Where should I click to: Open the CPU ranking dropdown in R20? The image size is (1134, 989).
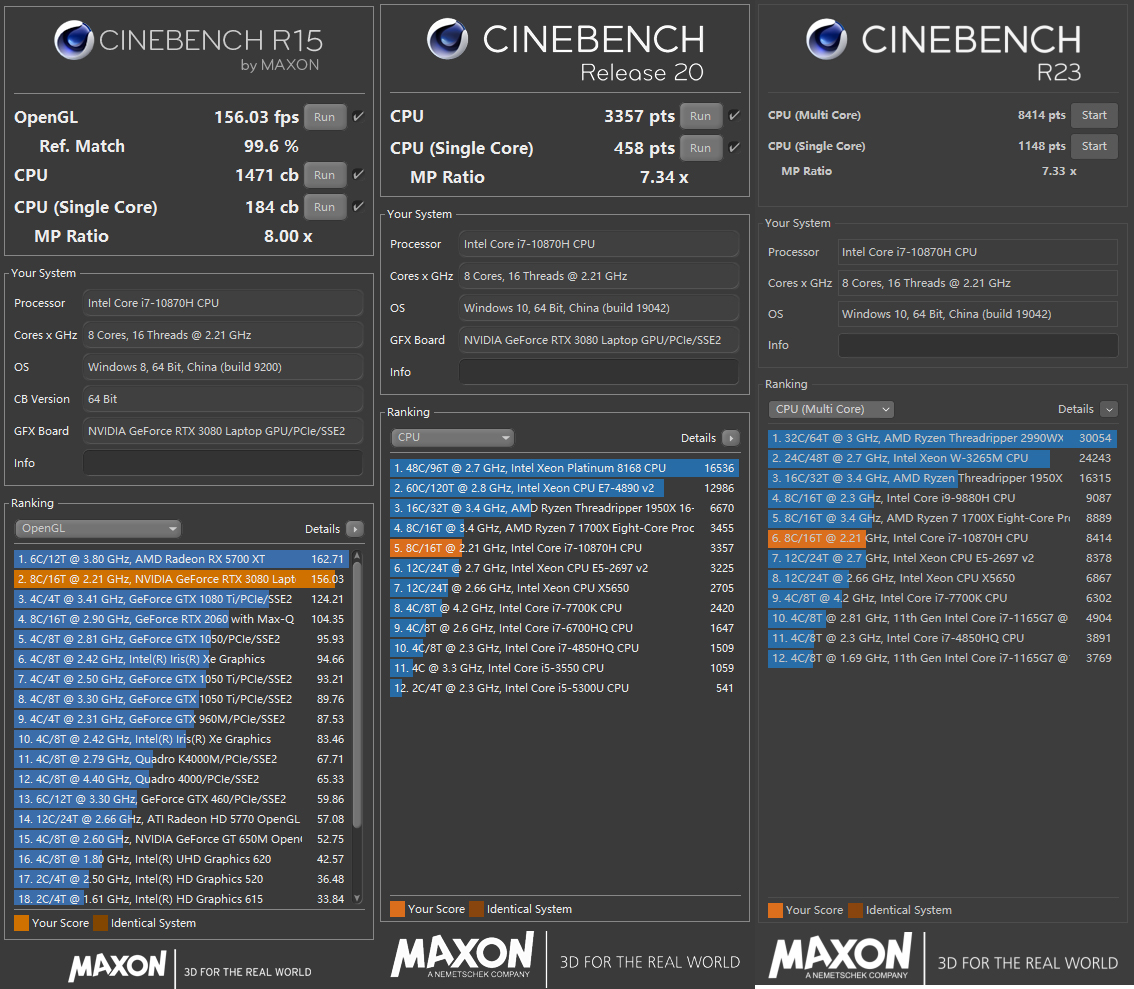click(452, 438)
